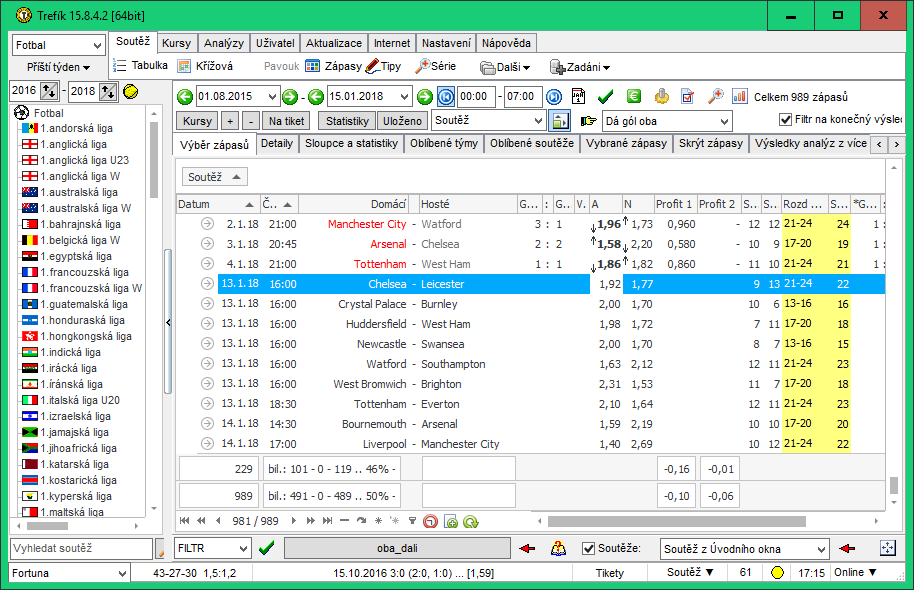Screen dimensions: 914x590
Task: Click the Uloženo button
Action: click(x=402, y=121)
